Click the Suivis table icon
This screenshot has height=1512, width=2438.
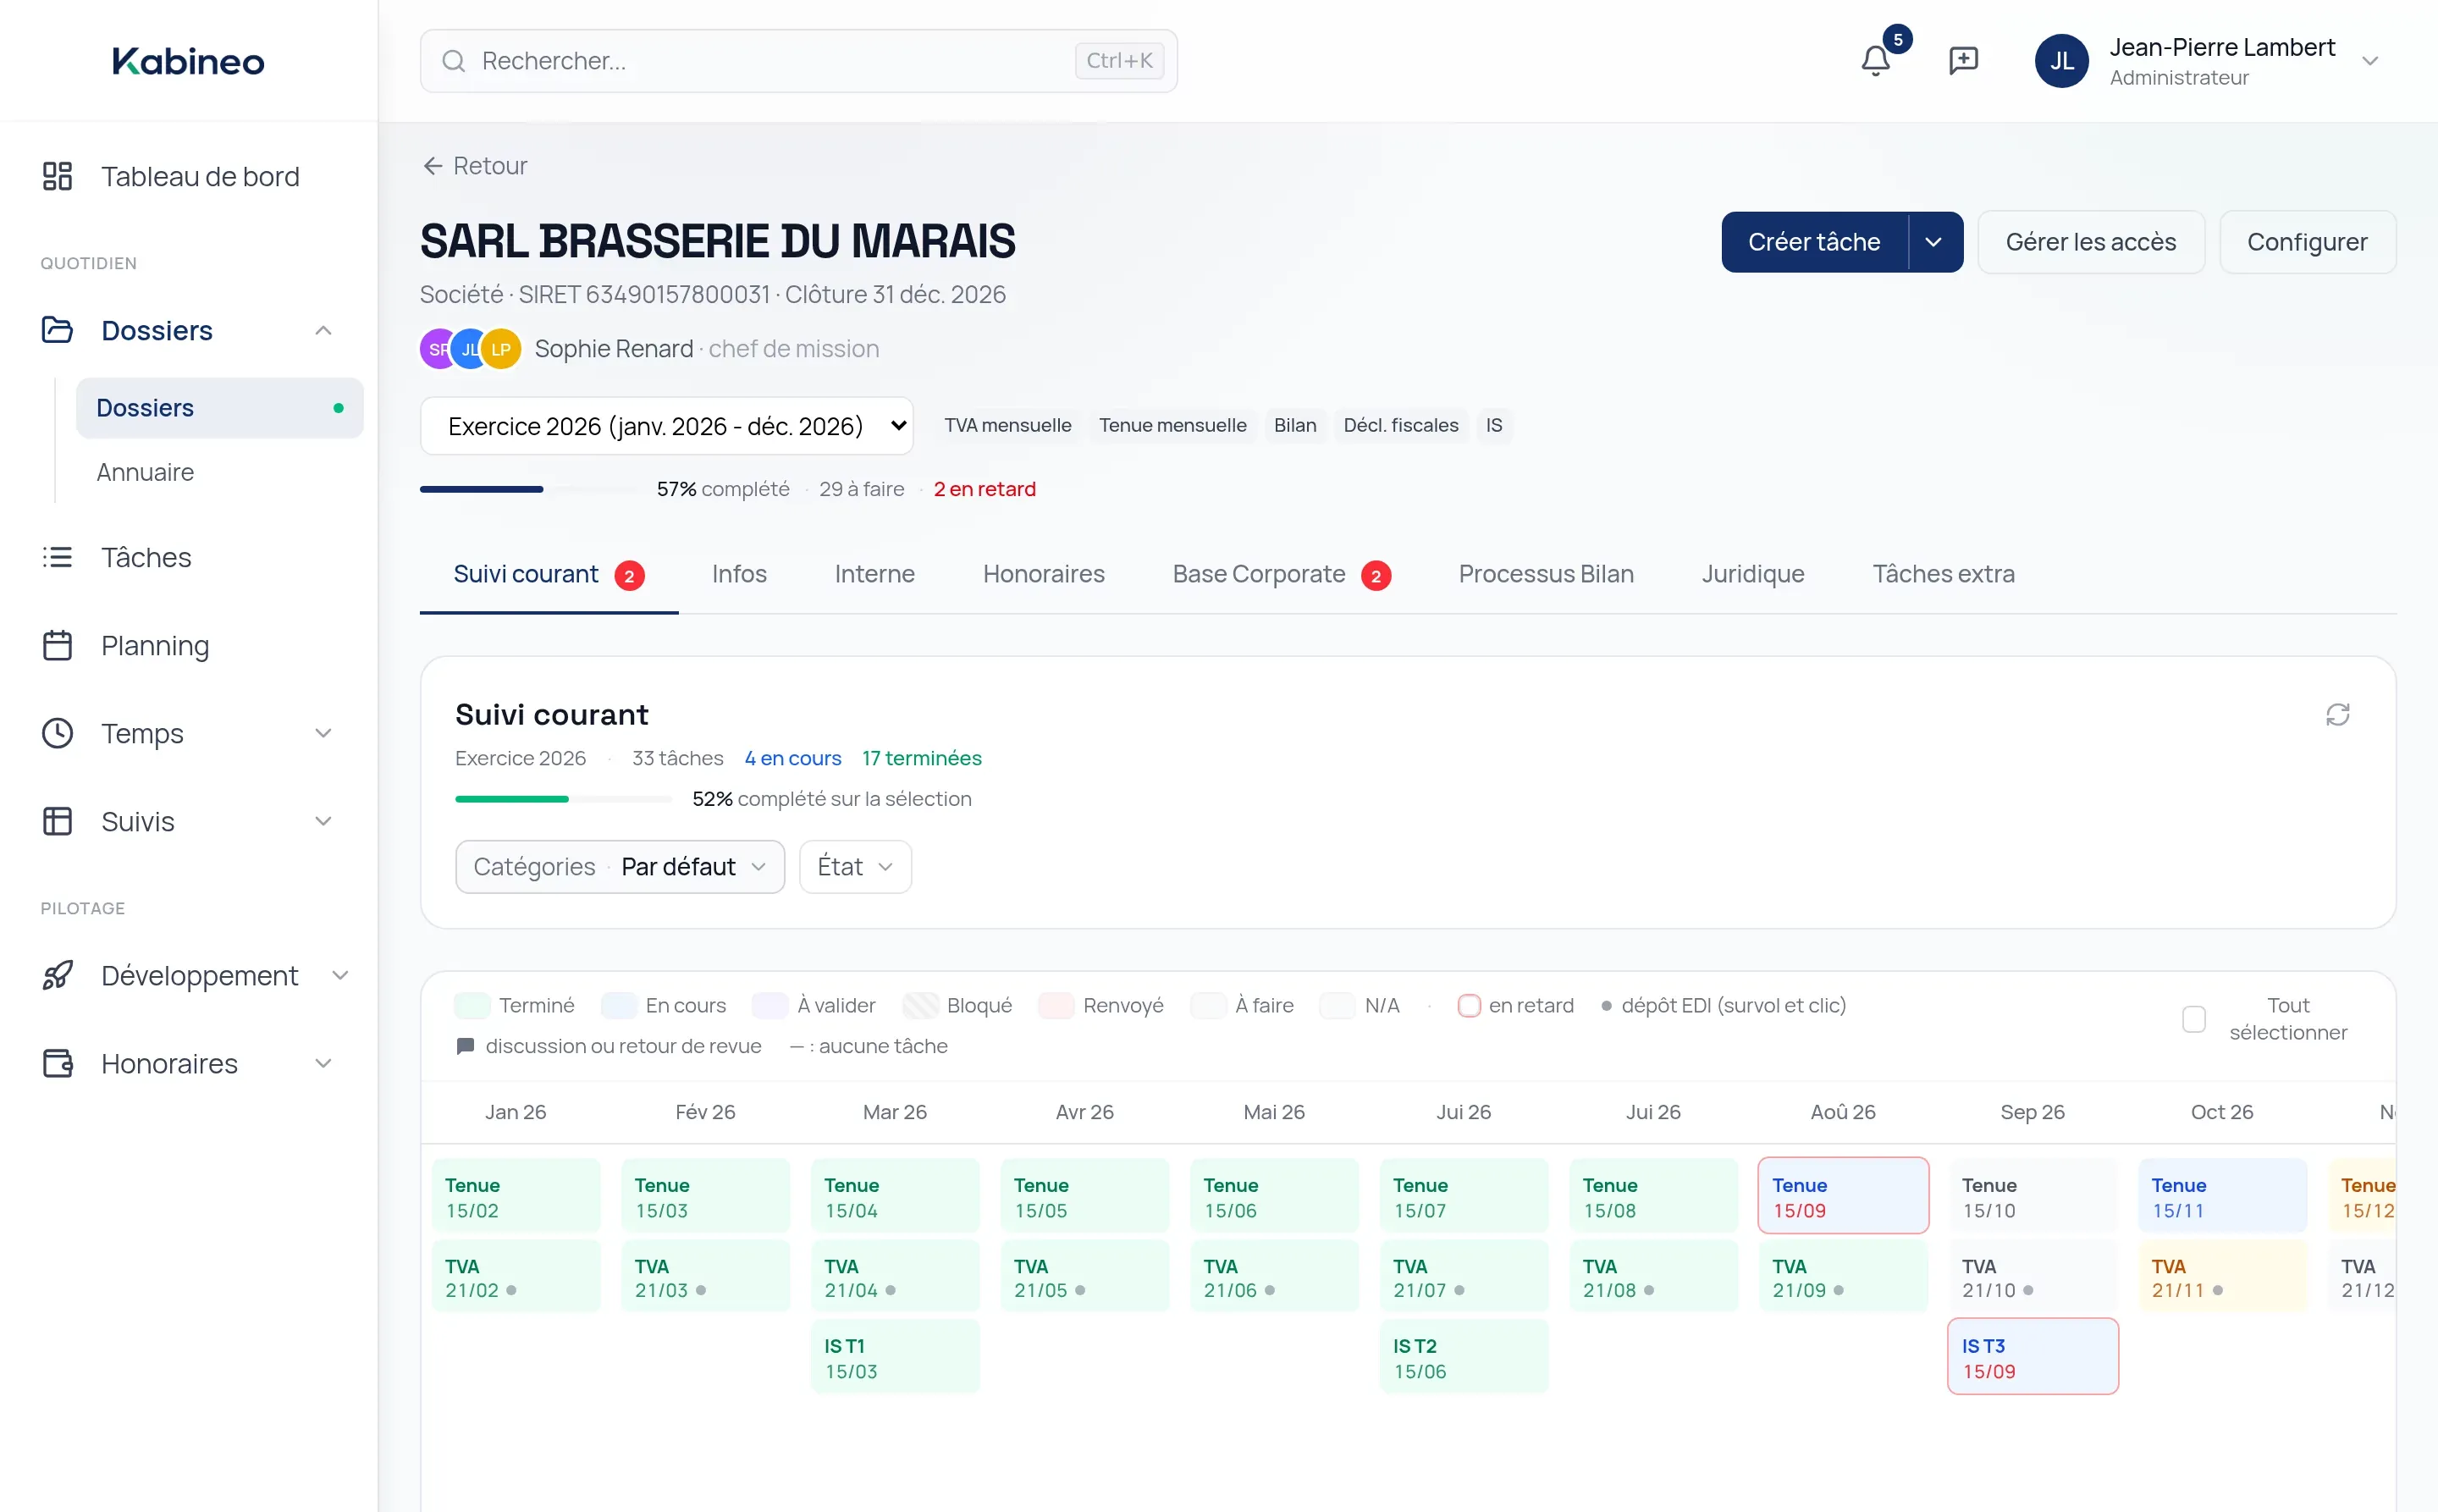[x=57, y=821]
